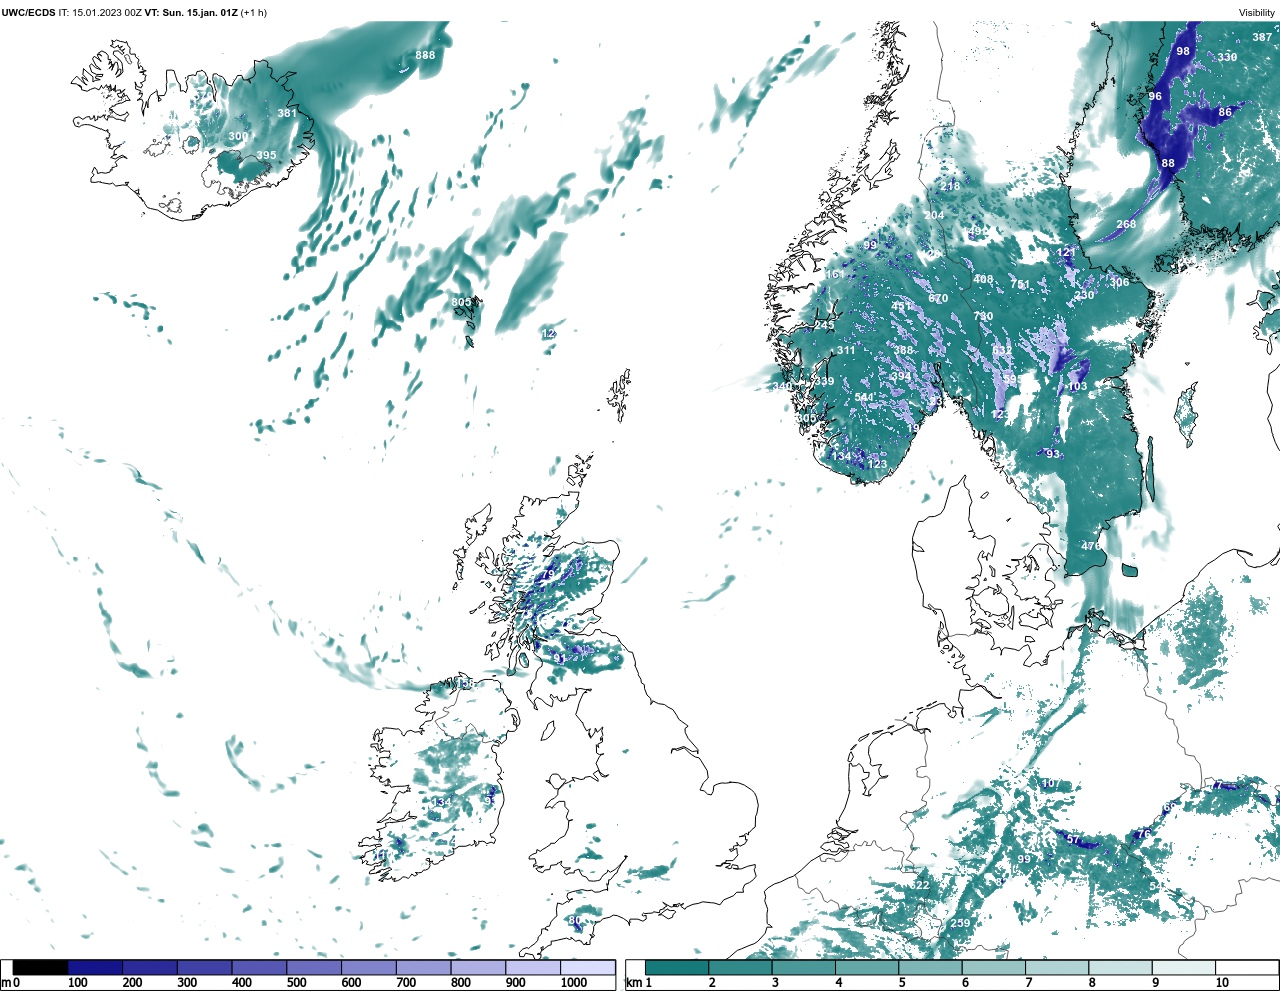Pick the 200–300 m legend swatch
The height and width of the screenshot is (991, 1280).
[x=150, y=967]
